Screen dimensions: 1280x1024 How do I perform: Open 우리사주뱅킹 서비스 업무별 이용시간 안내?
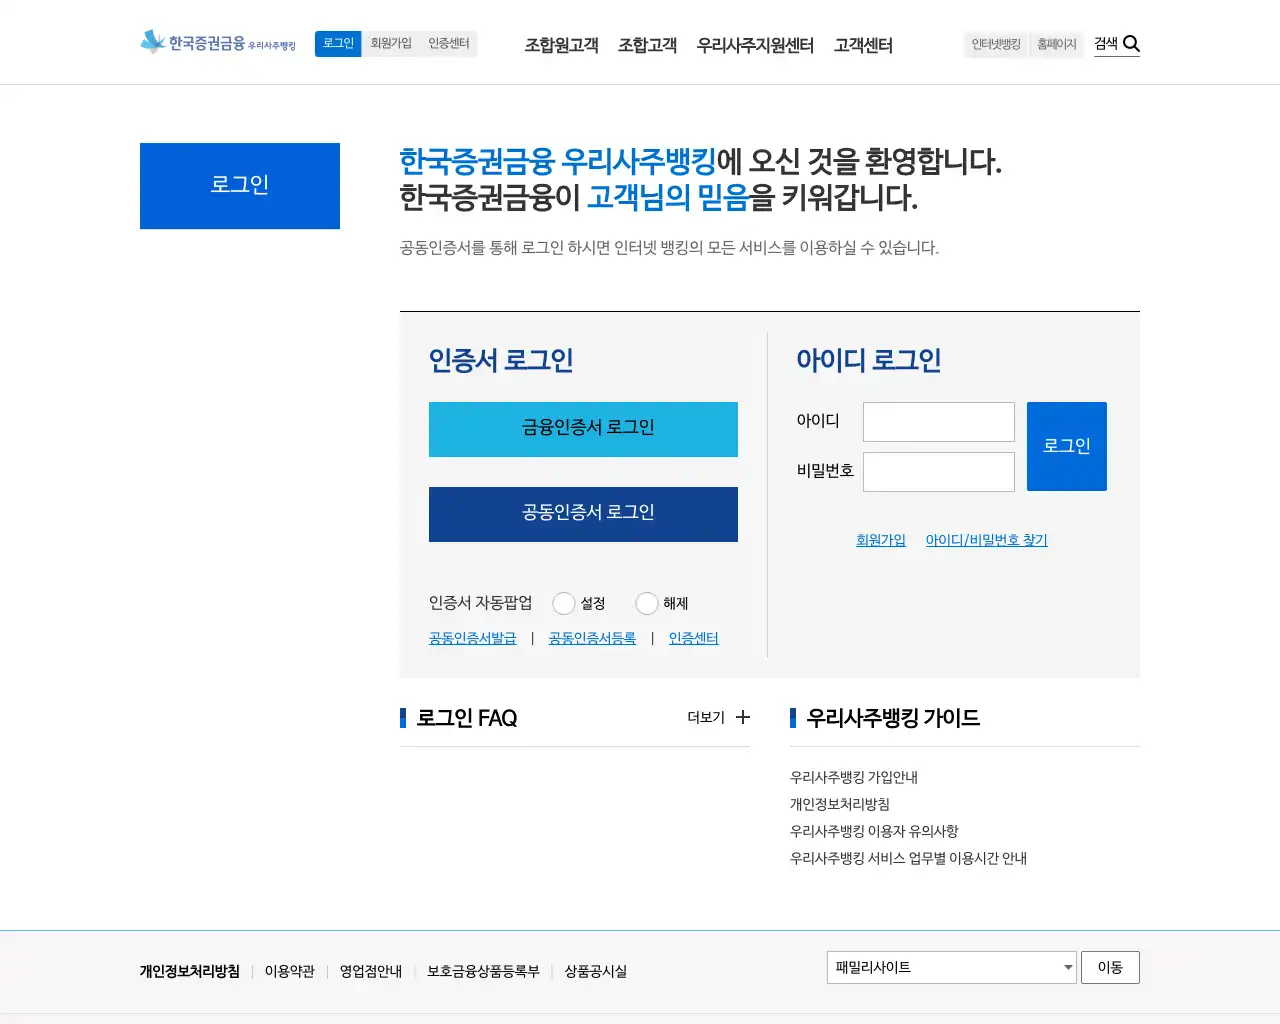pyautogui.click(x=908, y=858)
